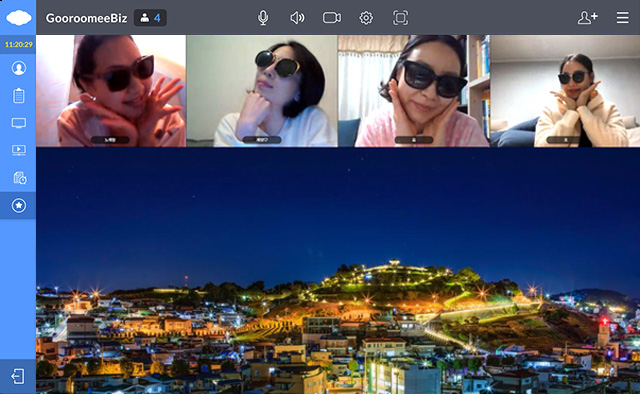Turn off the video camera
The height and width of the screenshot is (394, 640).
[x=332, y=18]
